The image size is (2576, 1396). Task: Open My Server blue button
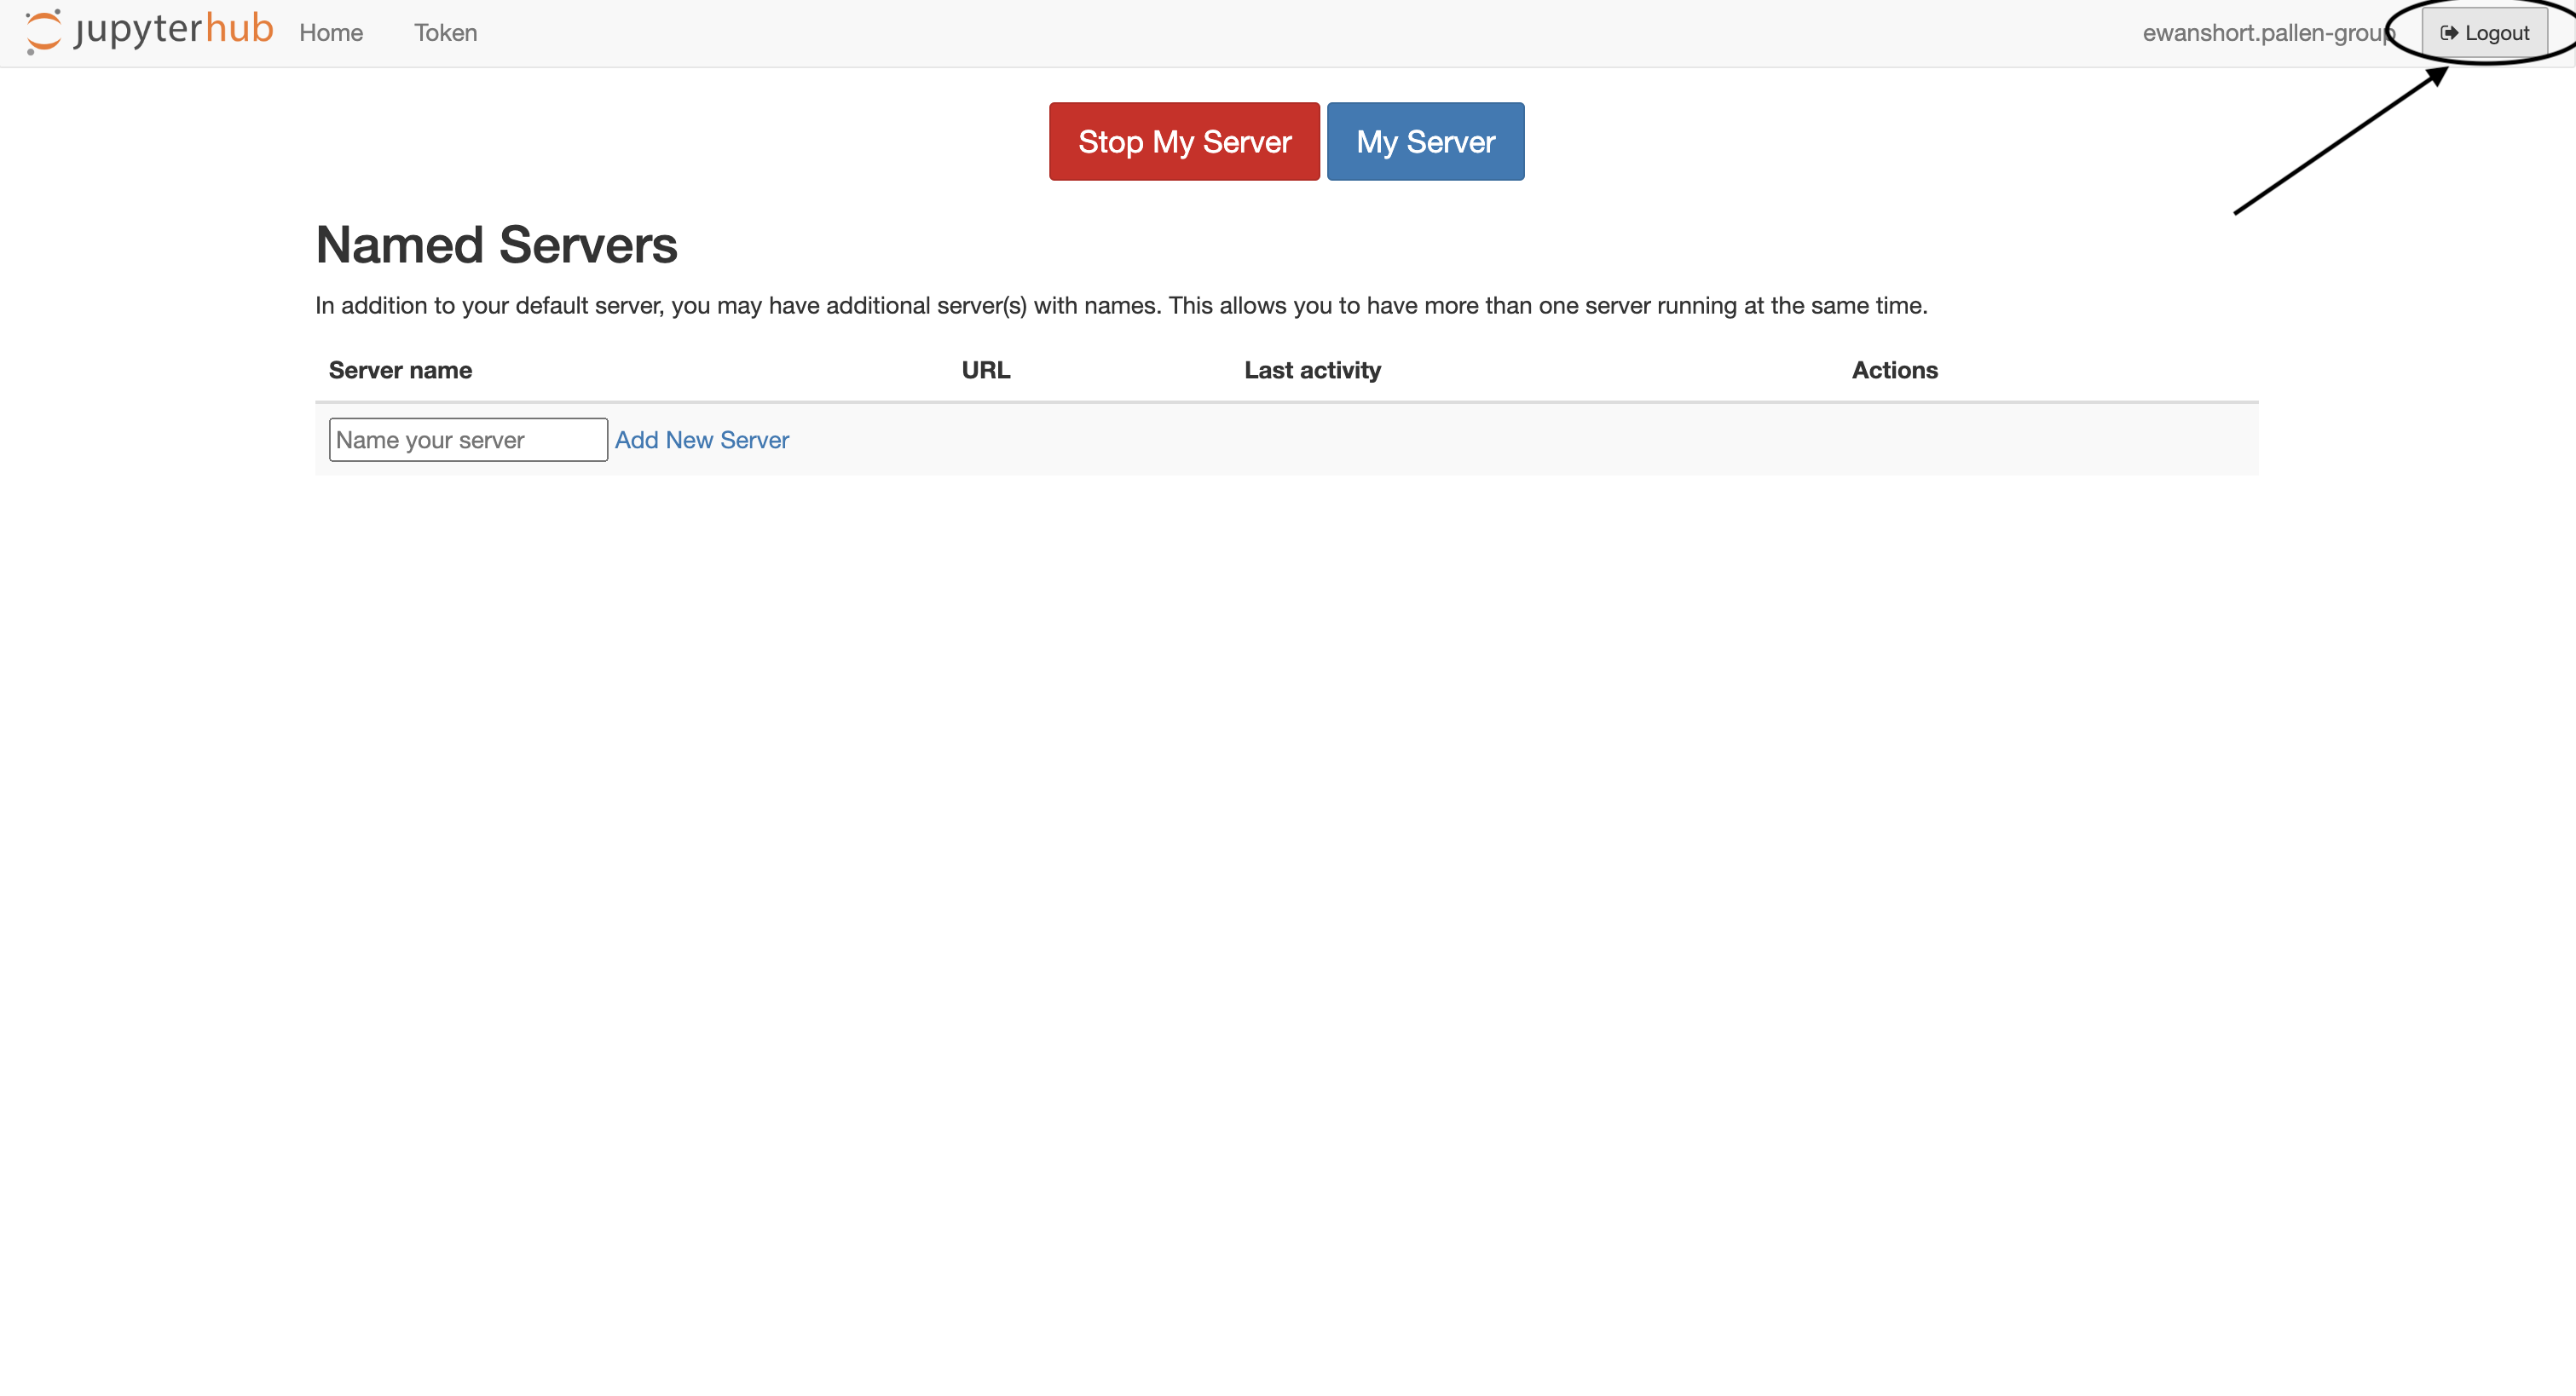[x=1425, y=142]
